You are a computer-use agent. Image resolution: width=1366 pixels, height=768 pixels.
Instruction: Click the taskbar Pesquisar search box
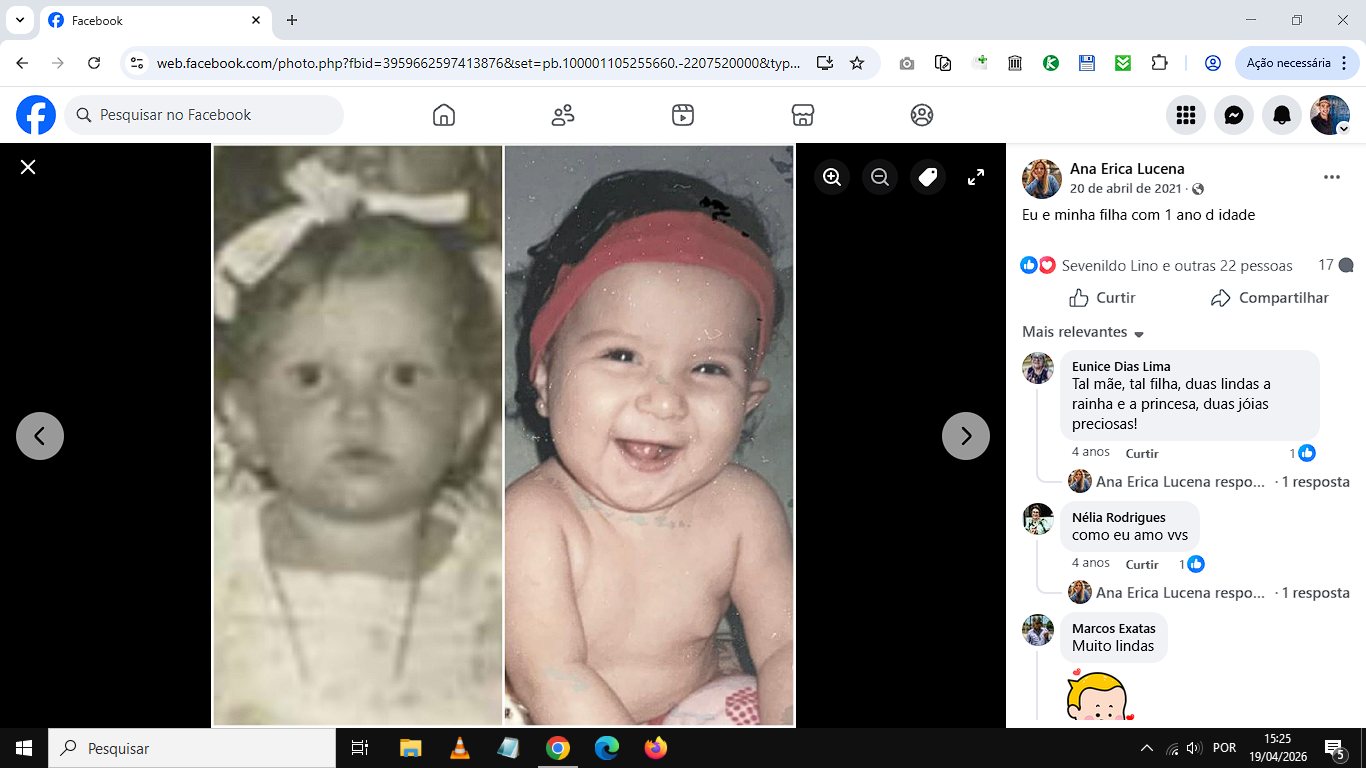(192, 748)
